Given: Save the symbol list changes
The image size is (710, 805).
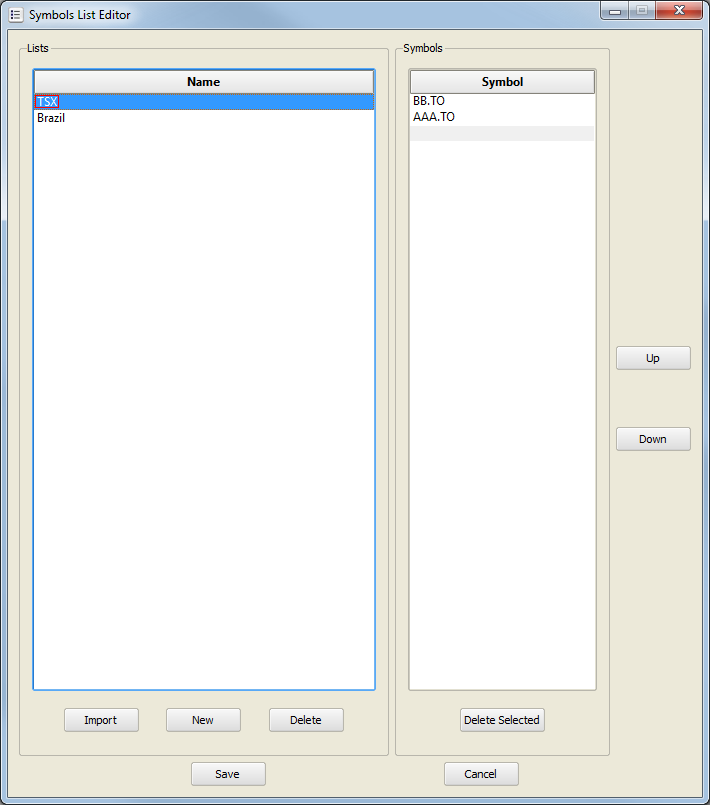Looking at the screenshot, I should click(x=228, y=774).
